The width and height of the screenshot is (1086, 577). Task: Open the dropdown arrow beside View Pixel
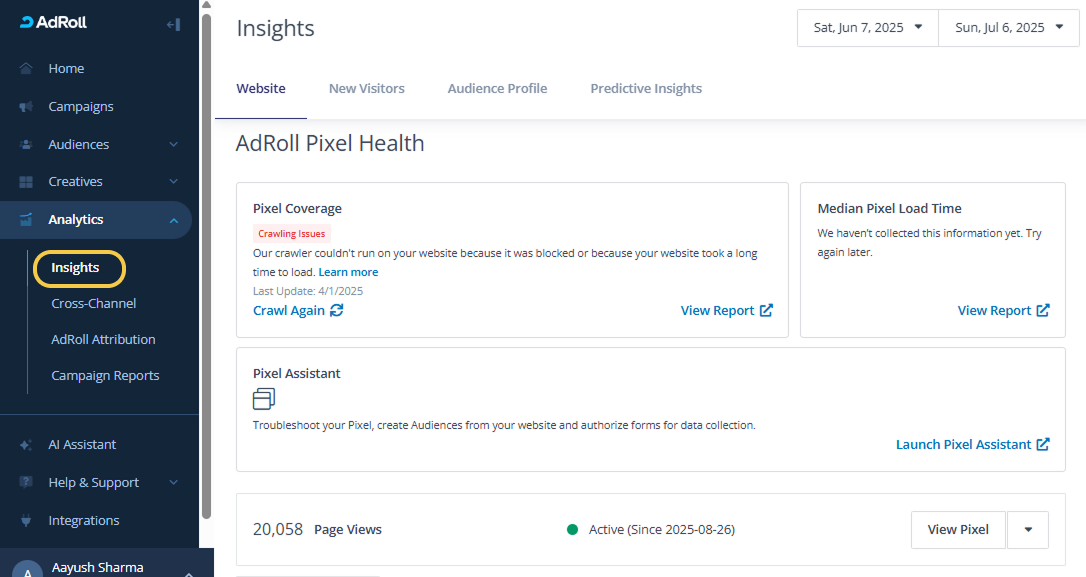[x=1028, y=530]
